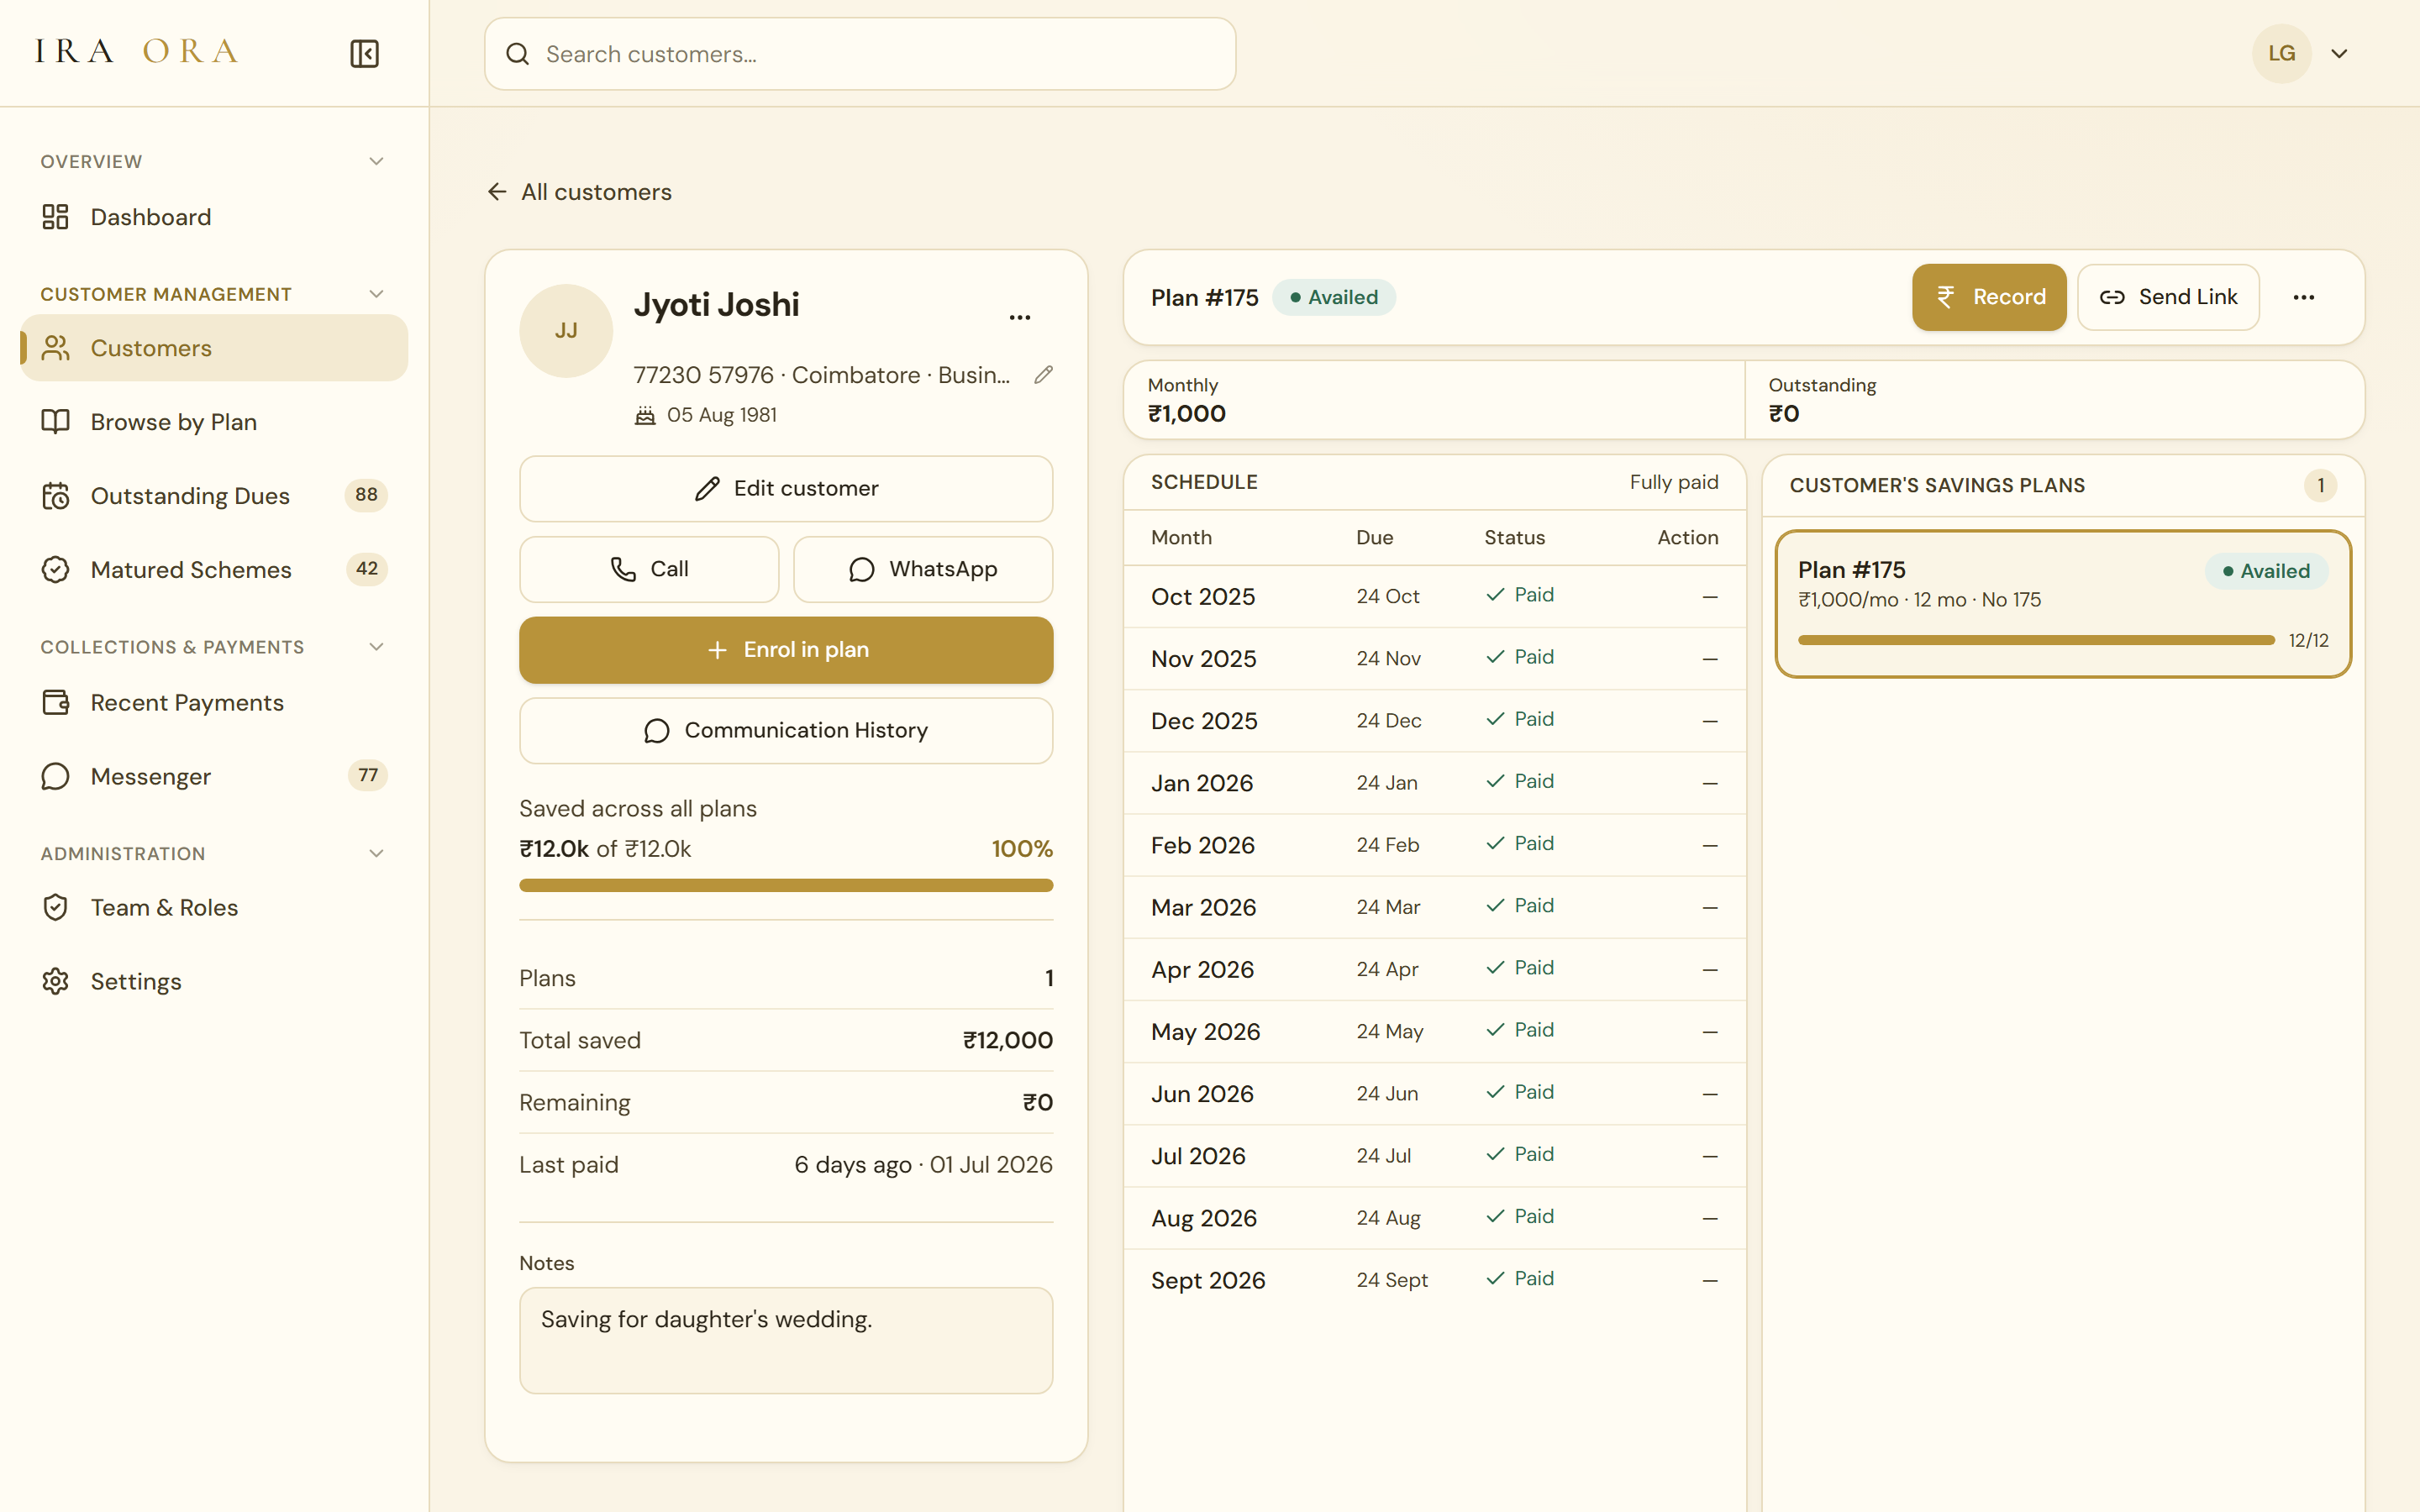Click the Availed badge in the plan header

click(x=1334, y=297)
